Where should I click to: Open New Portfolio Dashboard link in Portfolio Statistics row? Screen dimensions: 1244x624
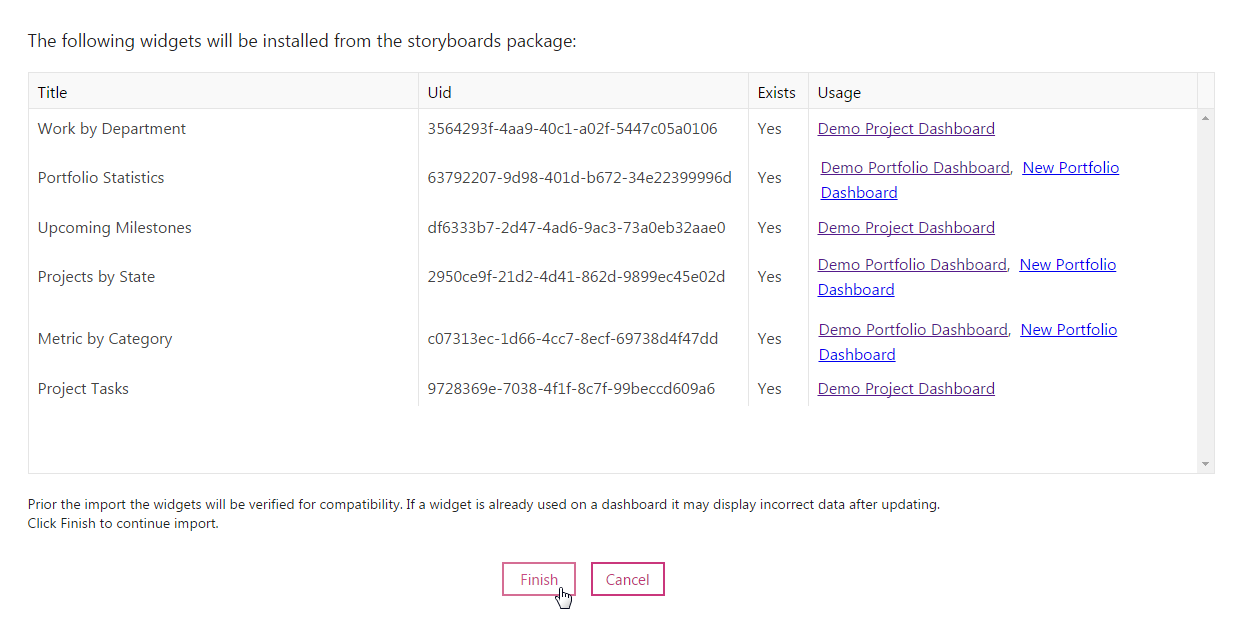[1071, 167]
